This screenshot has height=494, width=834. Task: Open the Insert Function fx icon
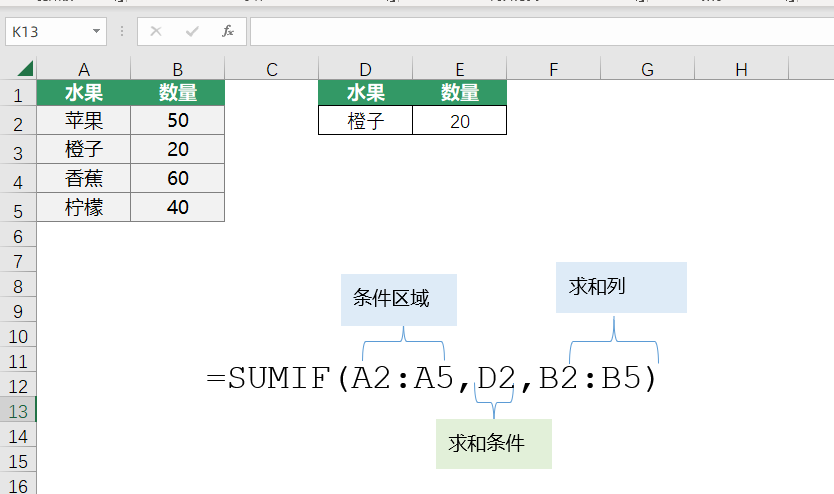pyautogui.click(x=228, y=31)
